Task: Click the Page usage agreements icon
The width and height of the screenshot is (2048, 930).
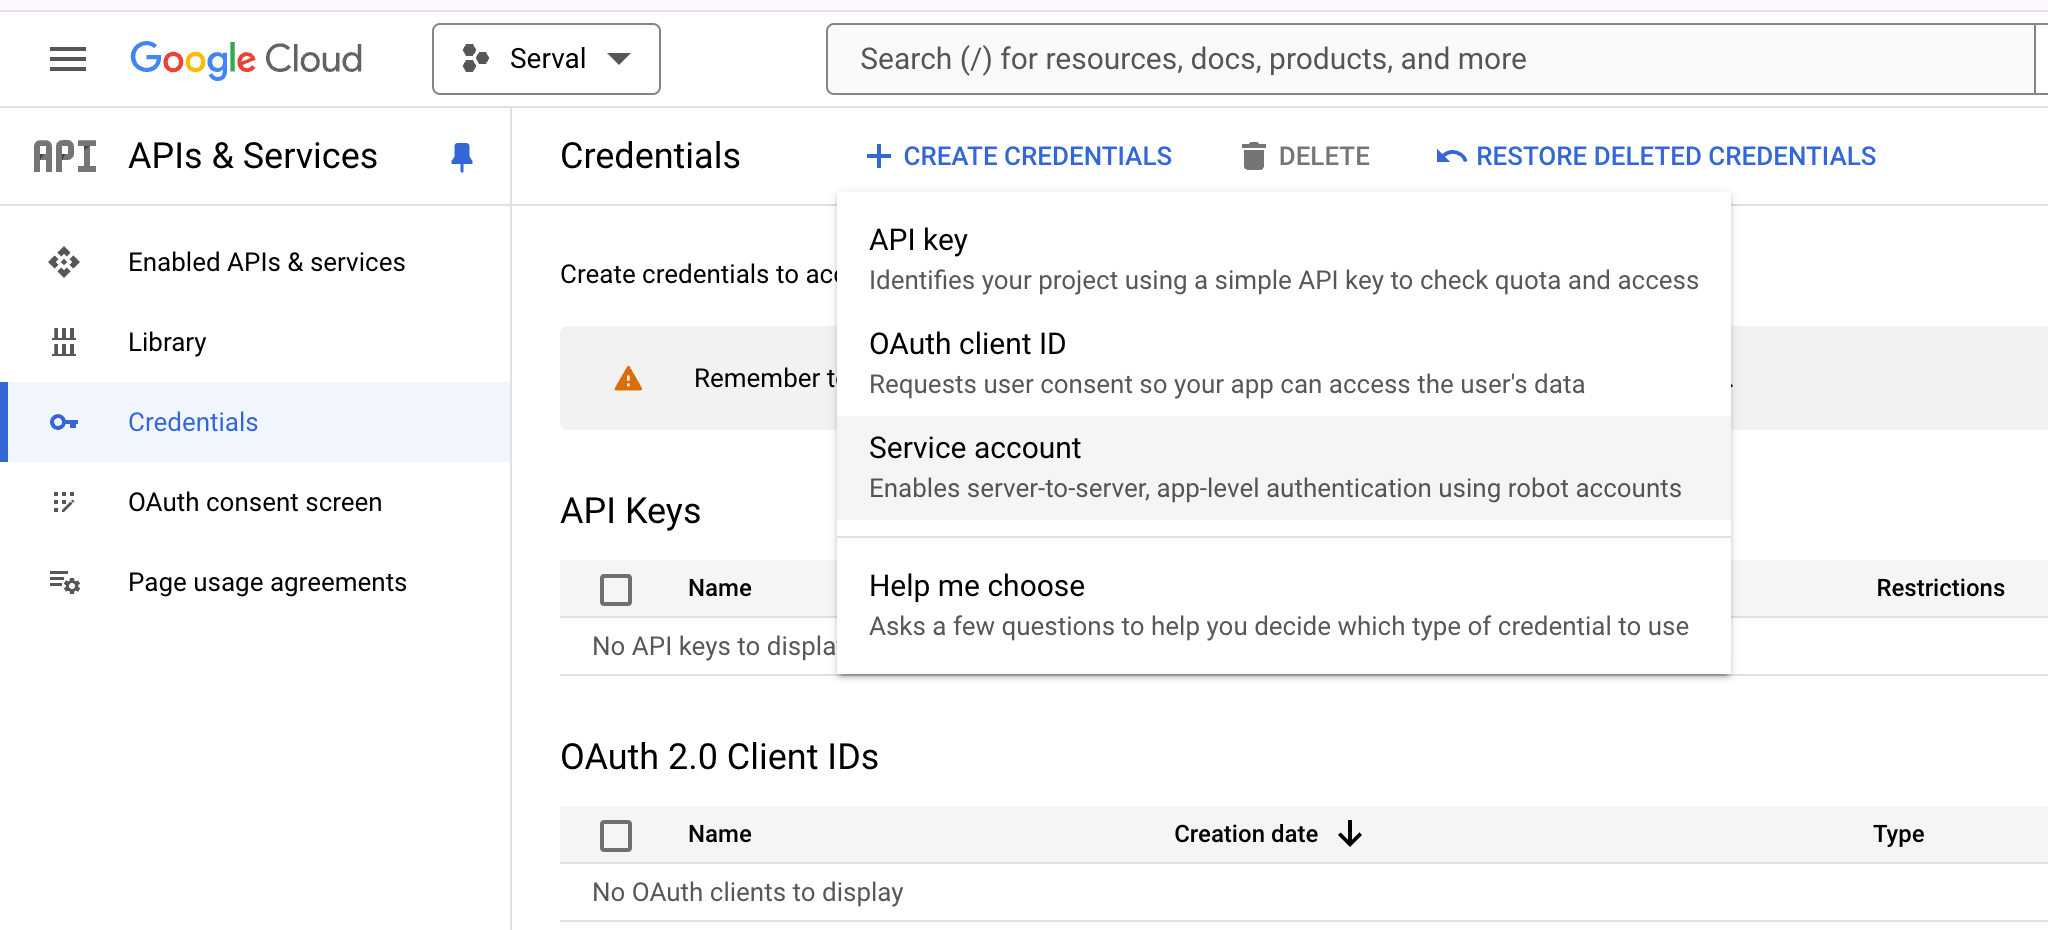Action: (65, 582)
